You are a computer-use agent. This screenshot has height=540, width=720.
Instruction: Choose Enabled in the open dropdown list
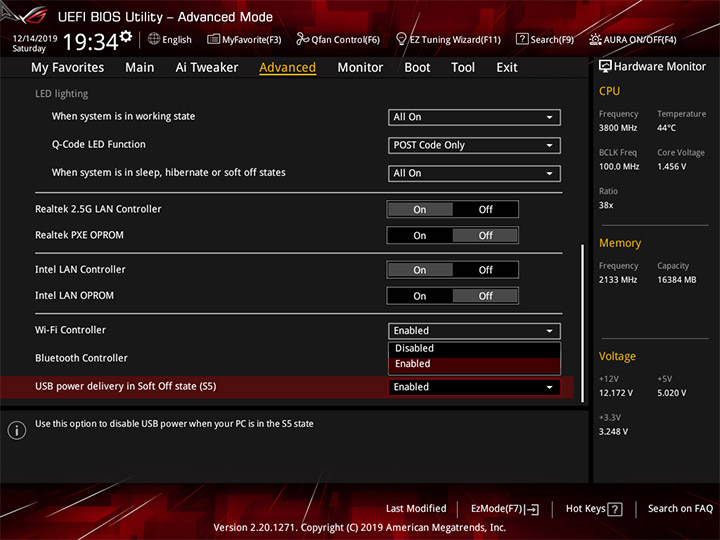point(474,364)
